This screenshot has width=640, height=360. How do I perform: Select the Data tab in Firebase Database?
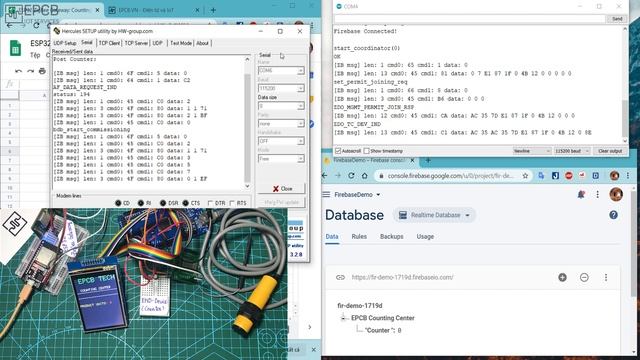[x=332, y=237]
